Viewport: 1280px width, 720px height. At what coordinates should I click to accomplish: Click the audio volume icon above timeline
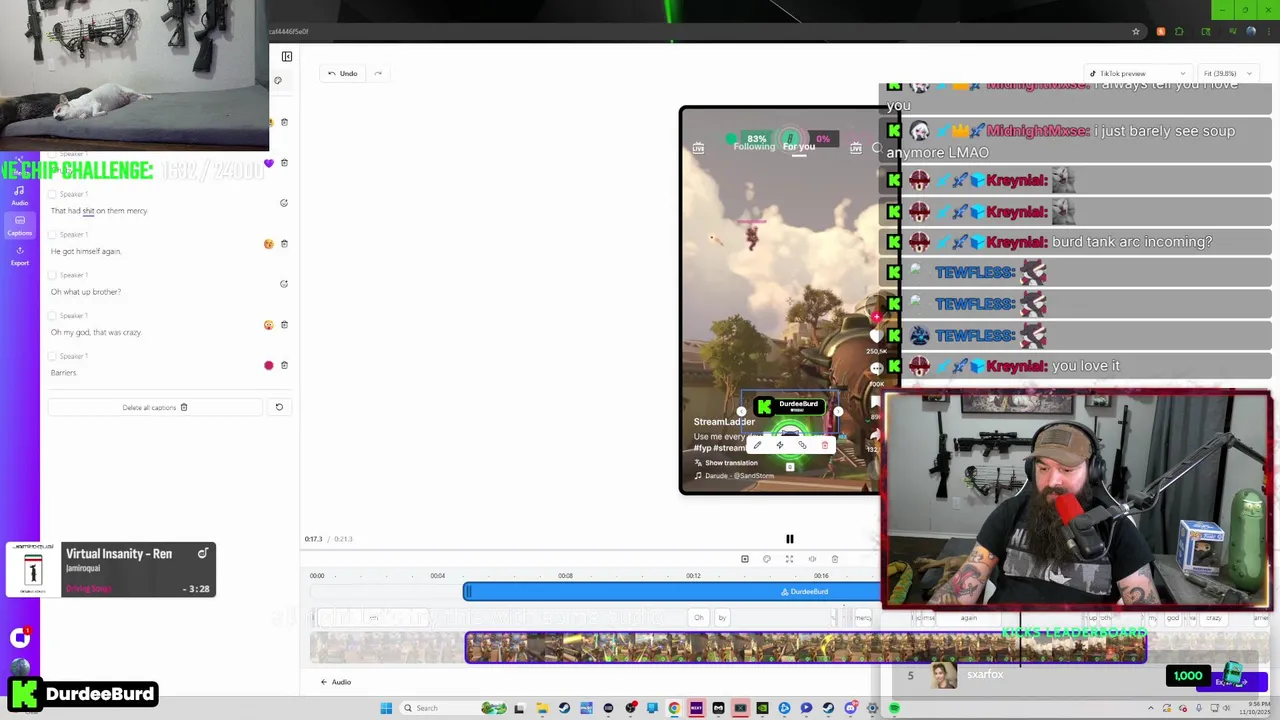[812, 559]
